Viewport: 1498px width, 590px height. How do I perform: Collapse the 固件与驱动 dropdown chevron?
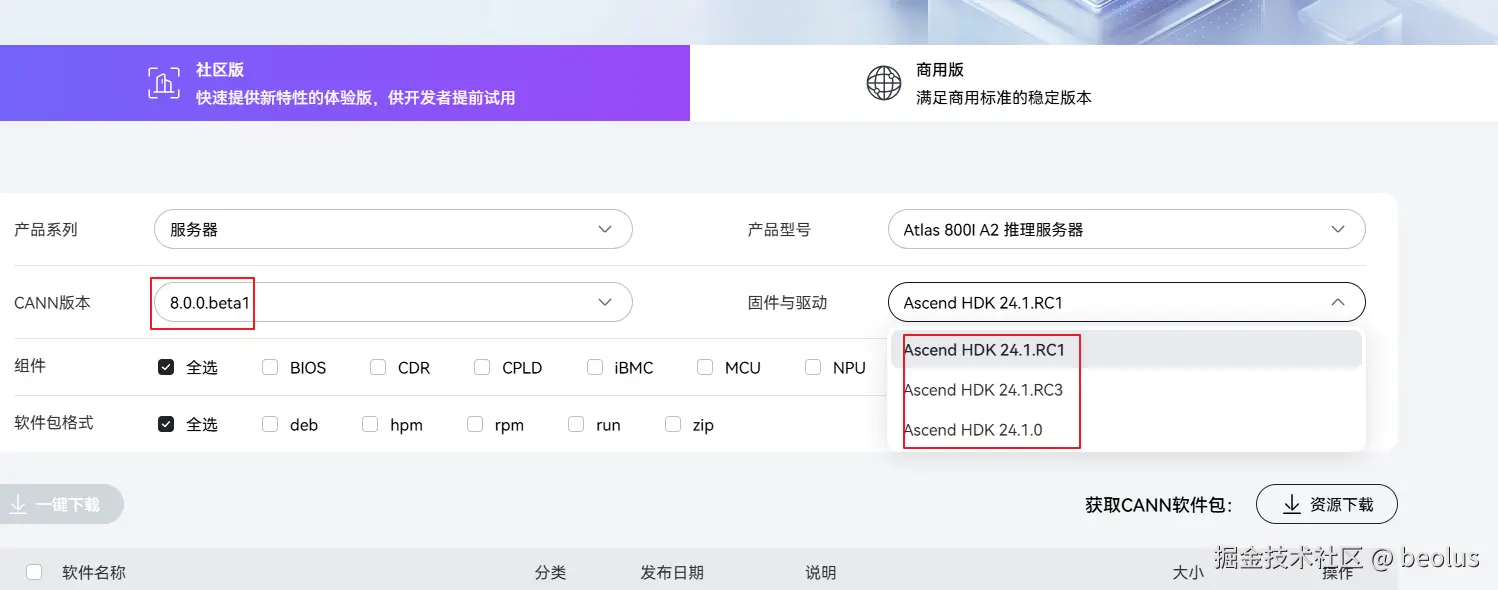[1337, 302]
